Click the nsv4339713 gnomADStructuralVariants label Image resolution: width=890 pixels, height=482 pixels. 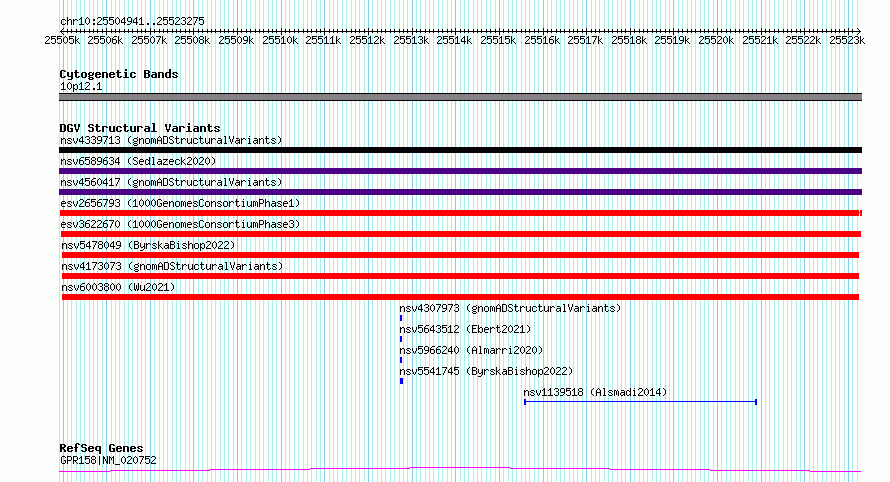[x=171, y=140]
